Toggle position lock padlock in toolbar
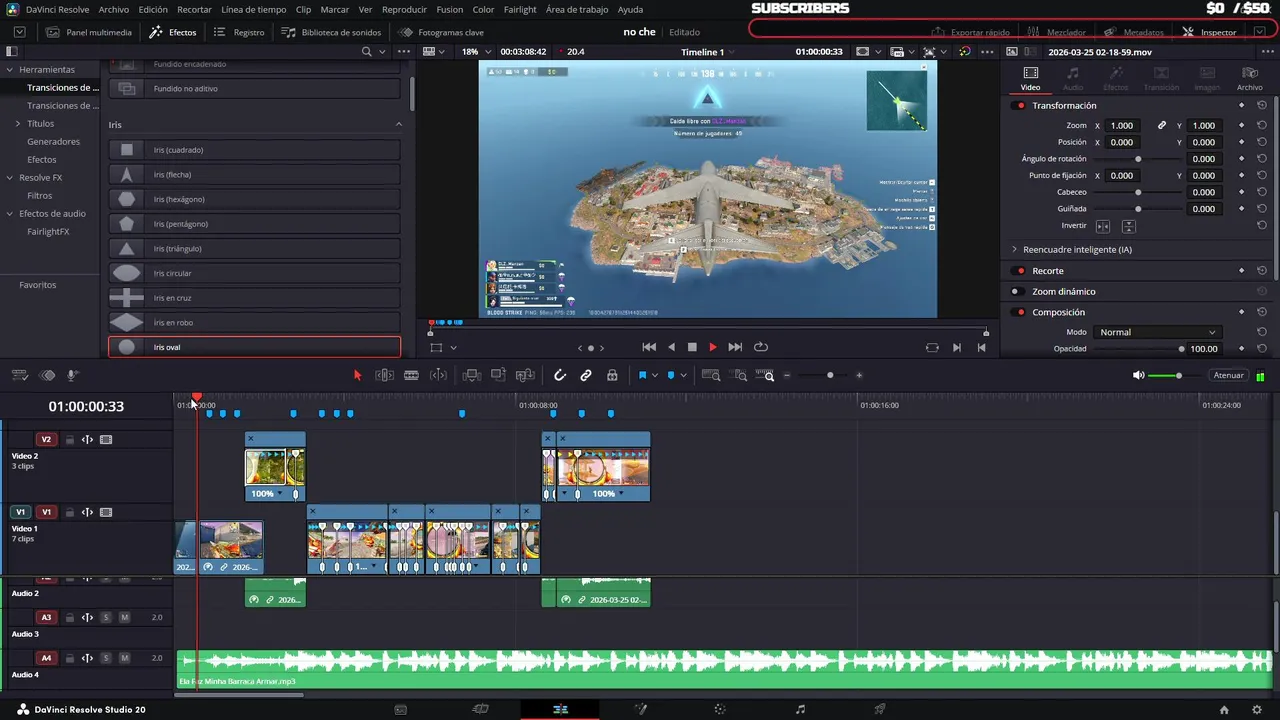 [612, 375]
